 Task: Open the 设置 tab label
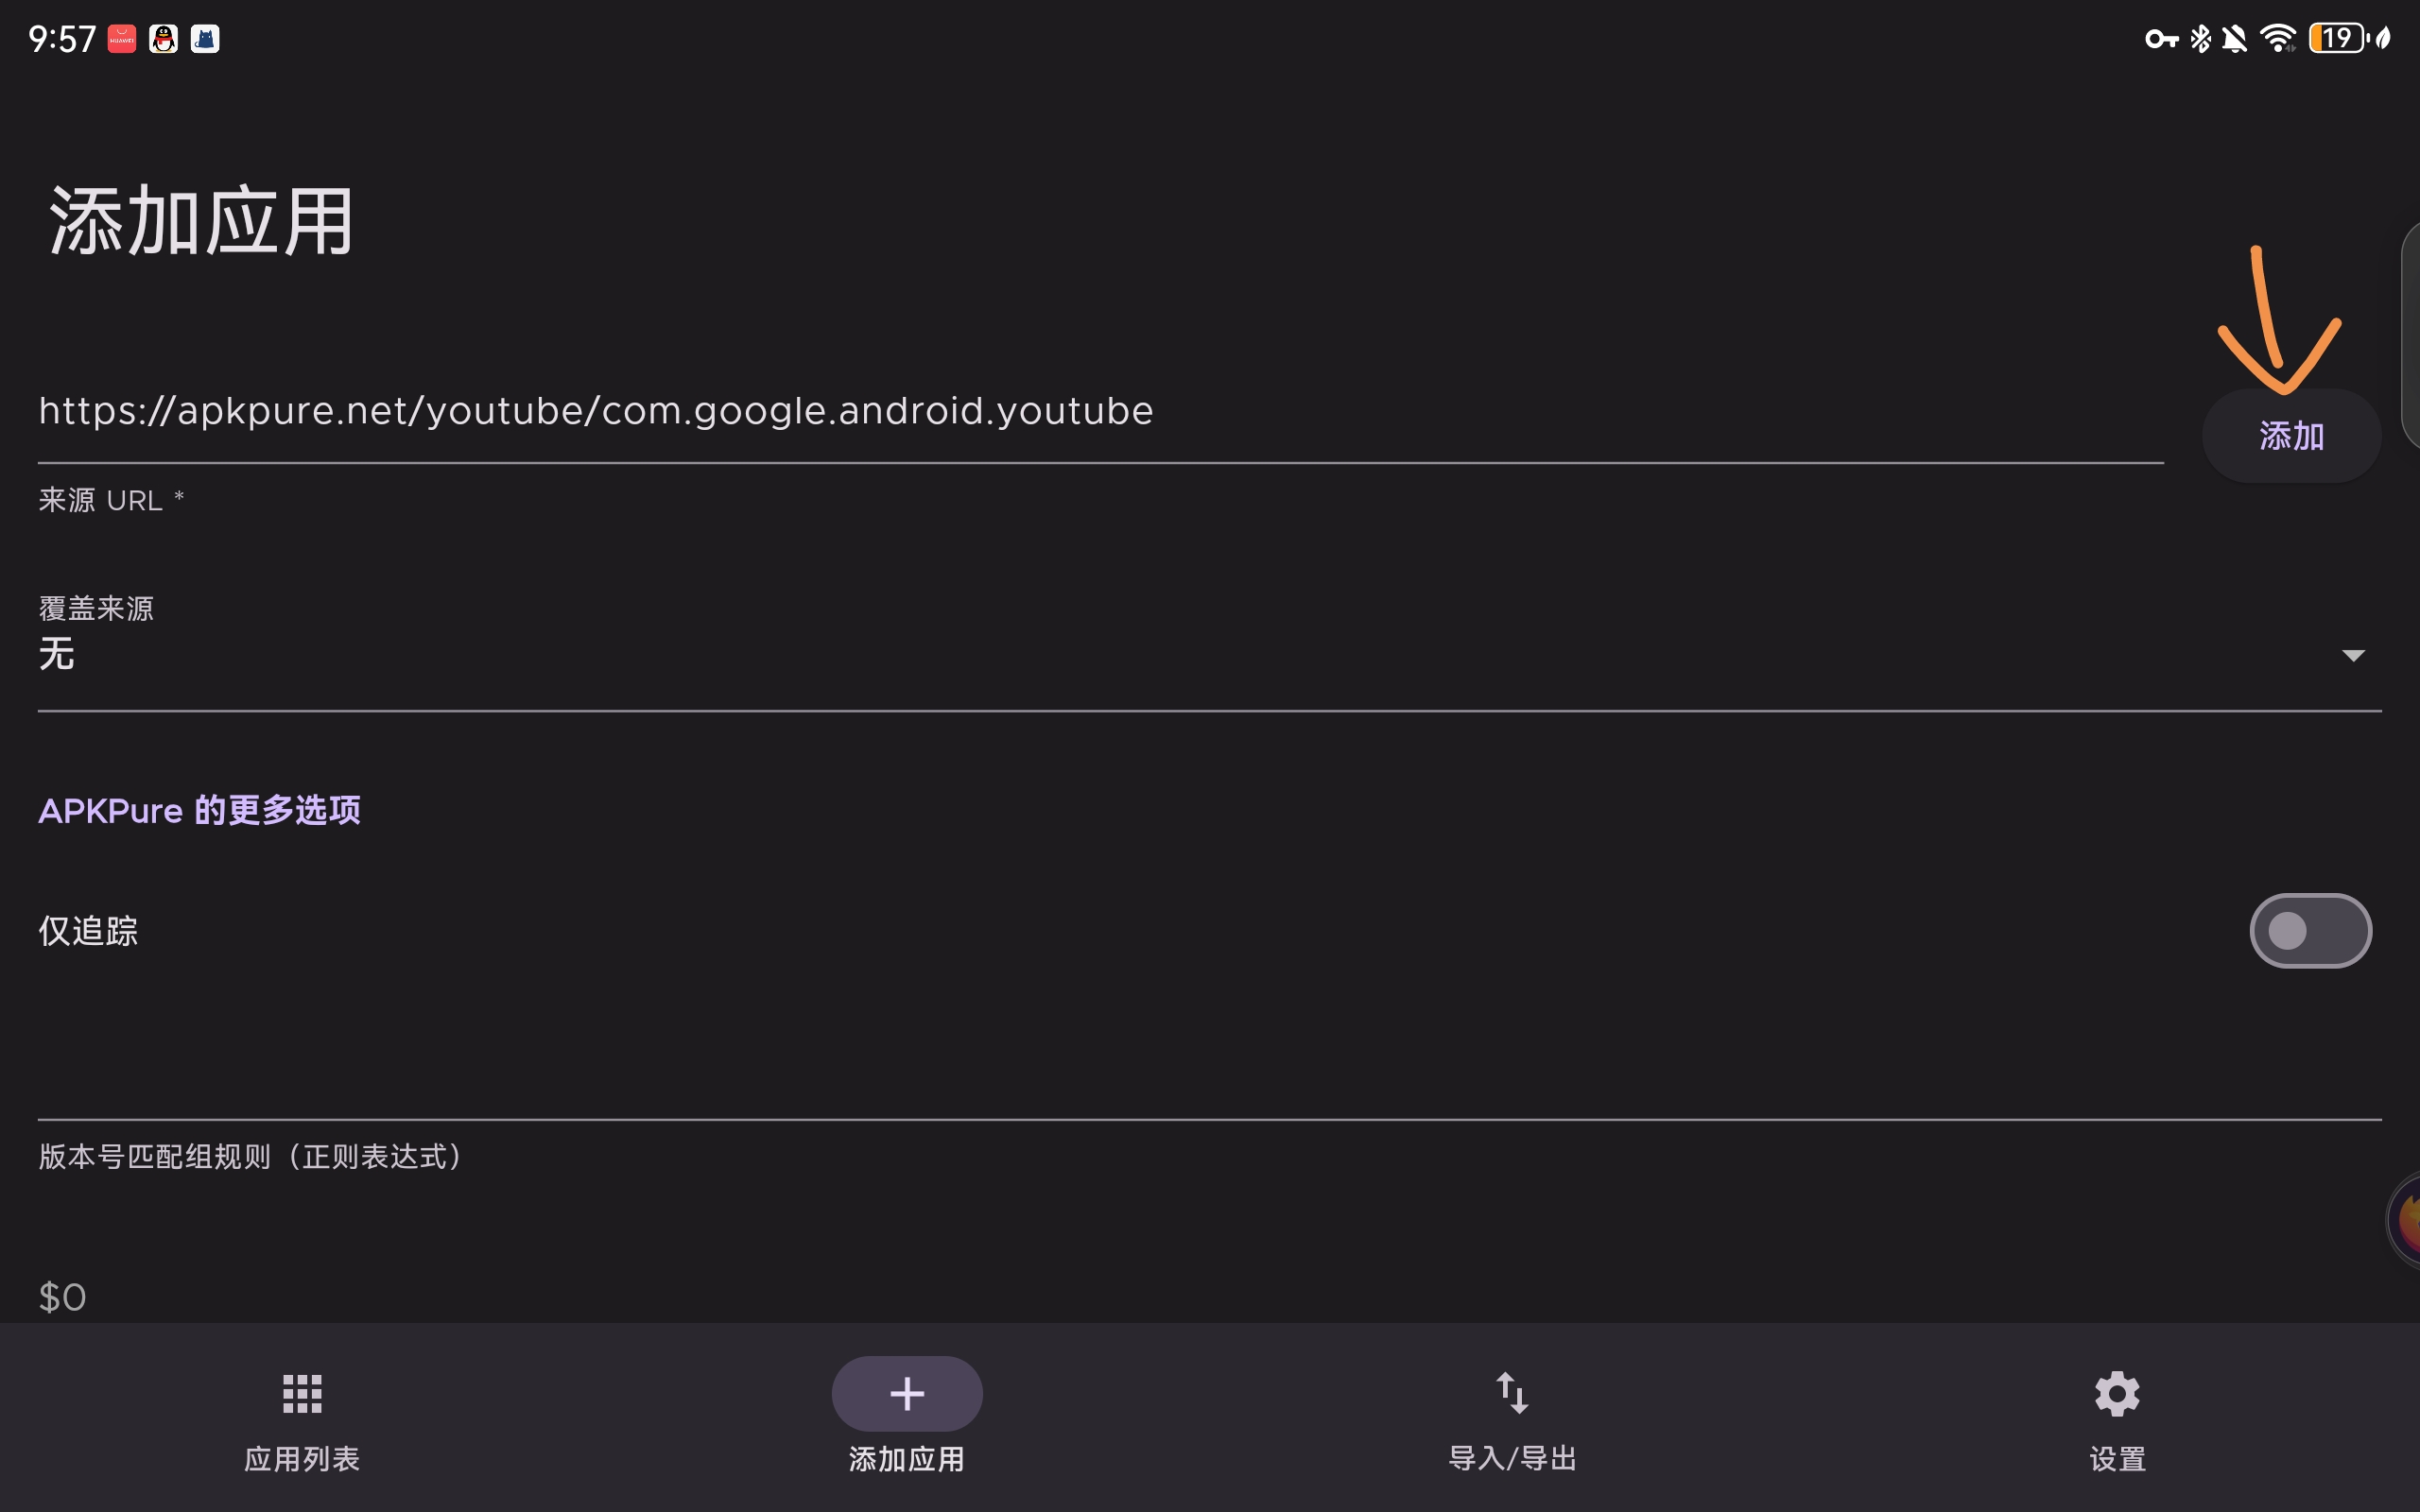point(2116,1458)
